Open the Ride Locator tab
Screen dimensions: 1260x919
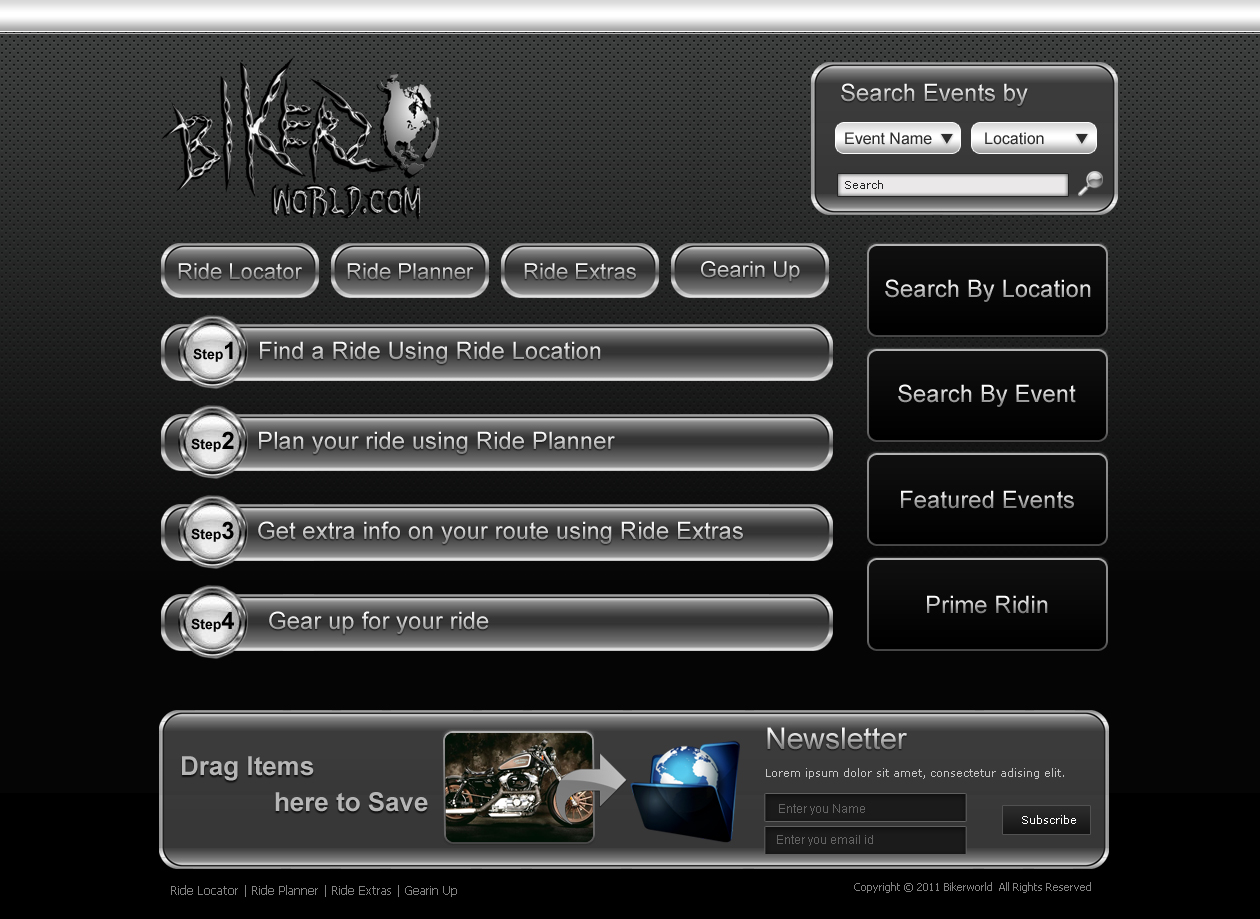pos(239,271)
